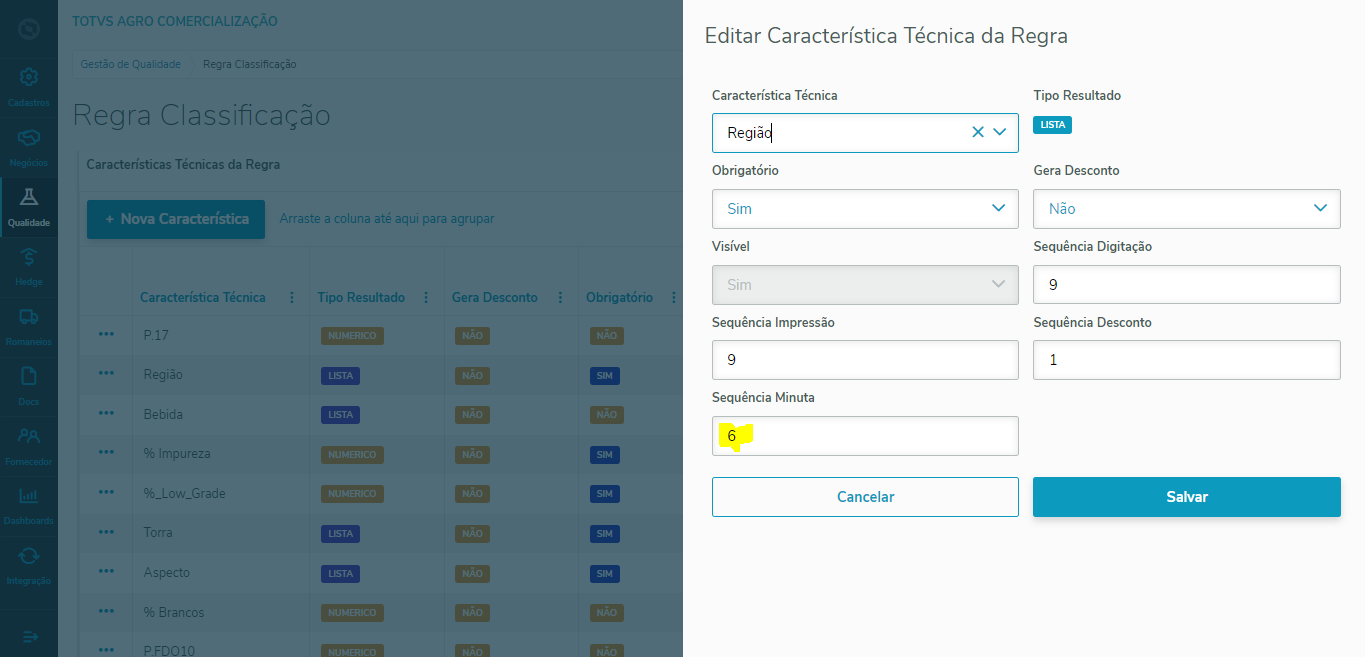This screenshot has height=657, width=1365.
Task: Open Tipo Resultado column menu dots
Action: [426, 297]
